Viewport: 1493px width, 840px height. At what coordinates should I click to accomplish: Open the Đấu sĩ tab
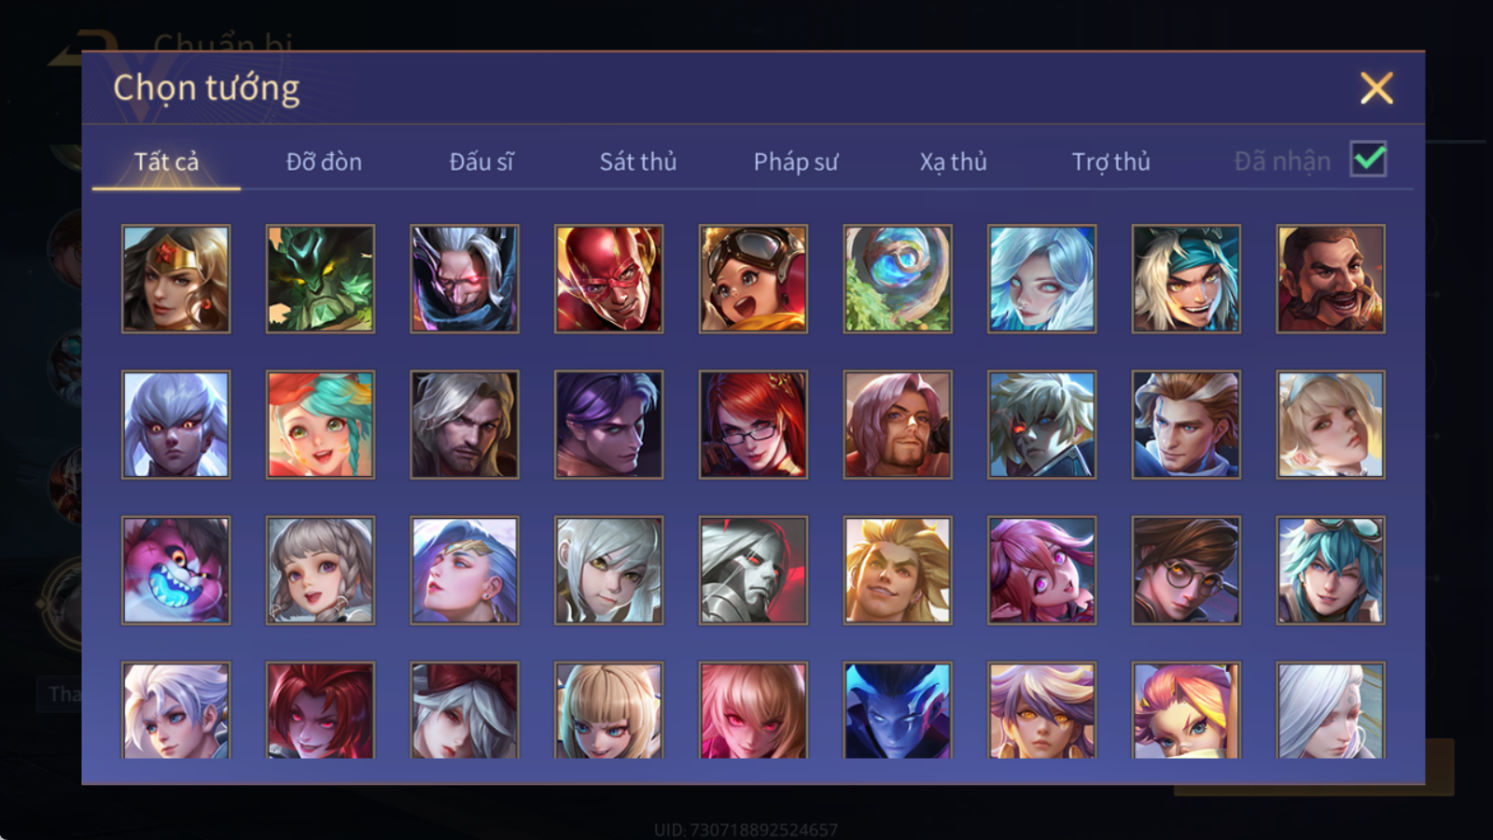pos(481,162)
